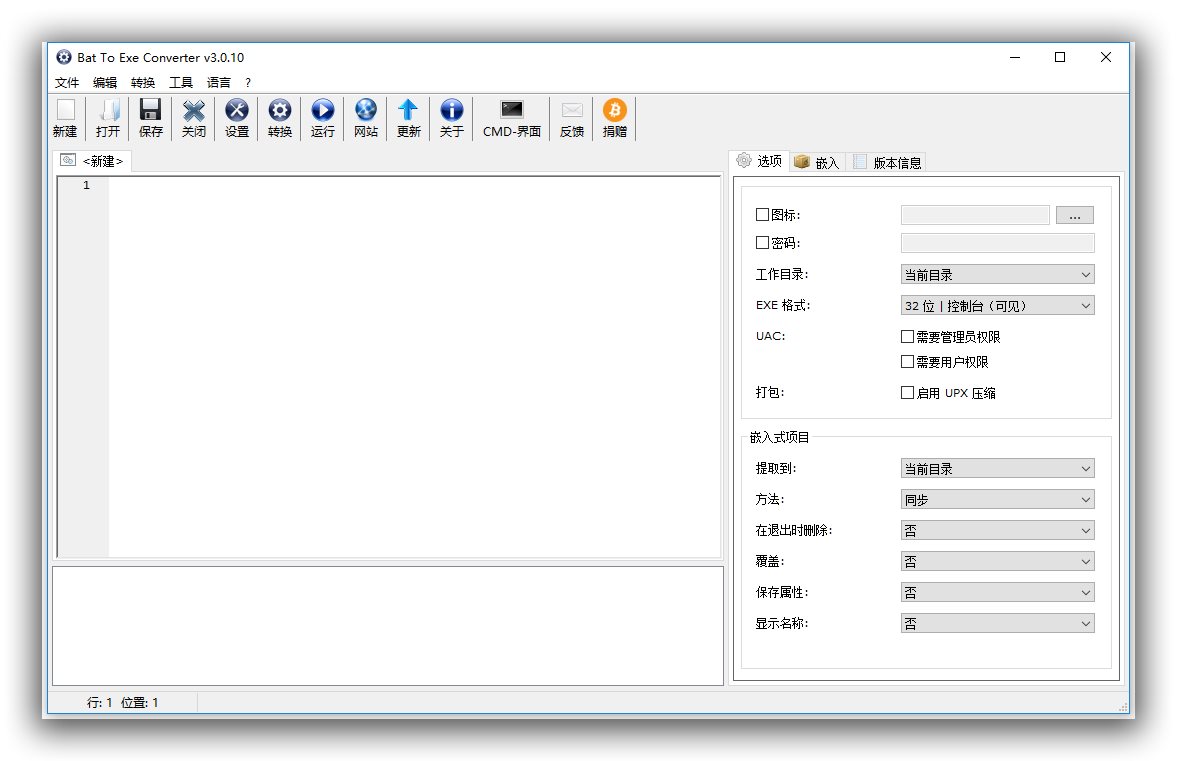Viewport: 1177px width, 761px height.
Task: Open the 关于 (About) info icon
Action: (x=452, y=119)
